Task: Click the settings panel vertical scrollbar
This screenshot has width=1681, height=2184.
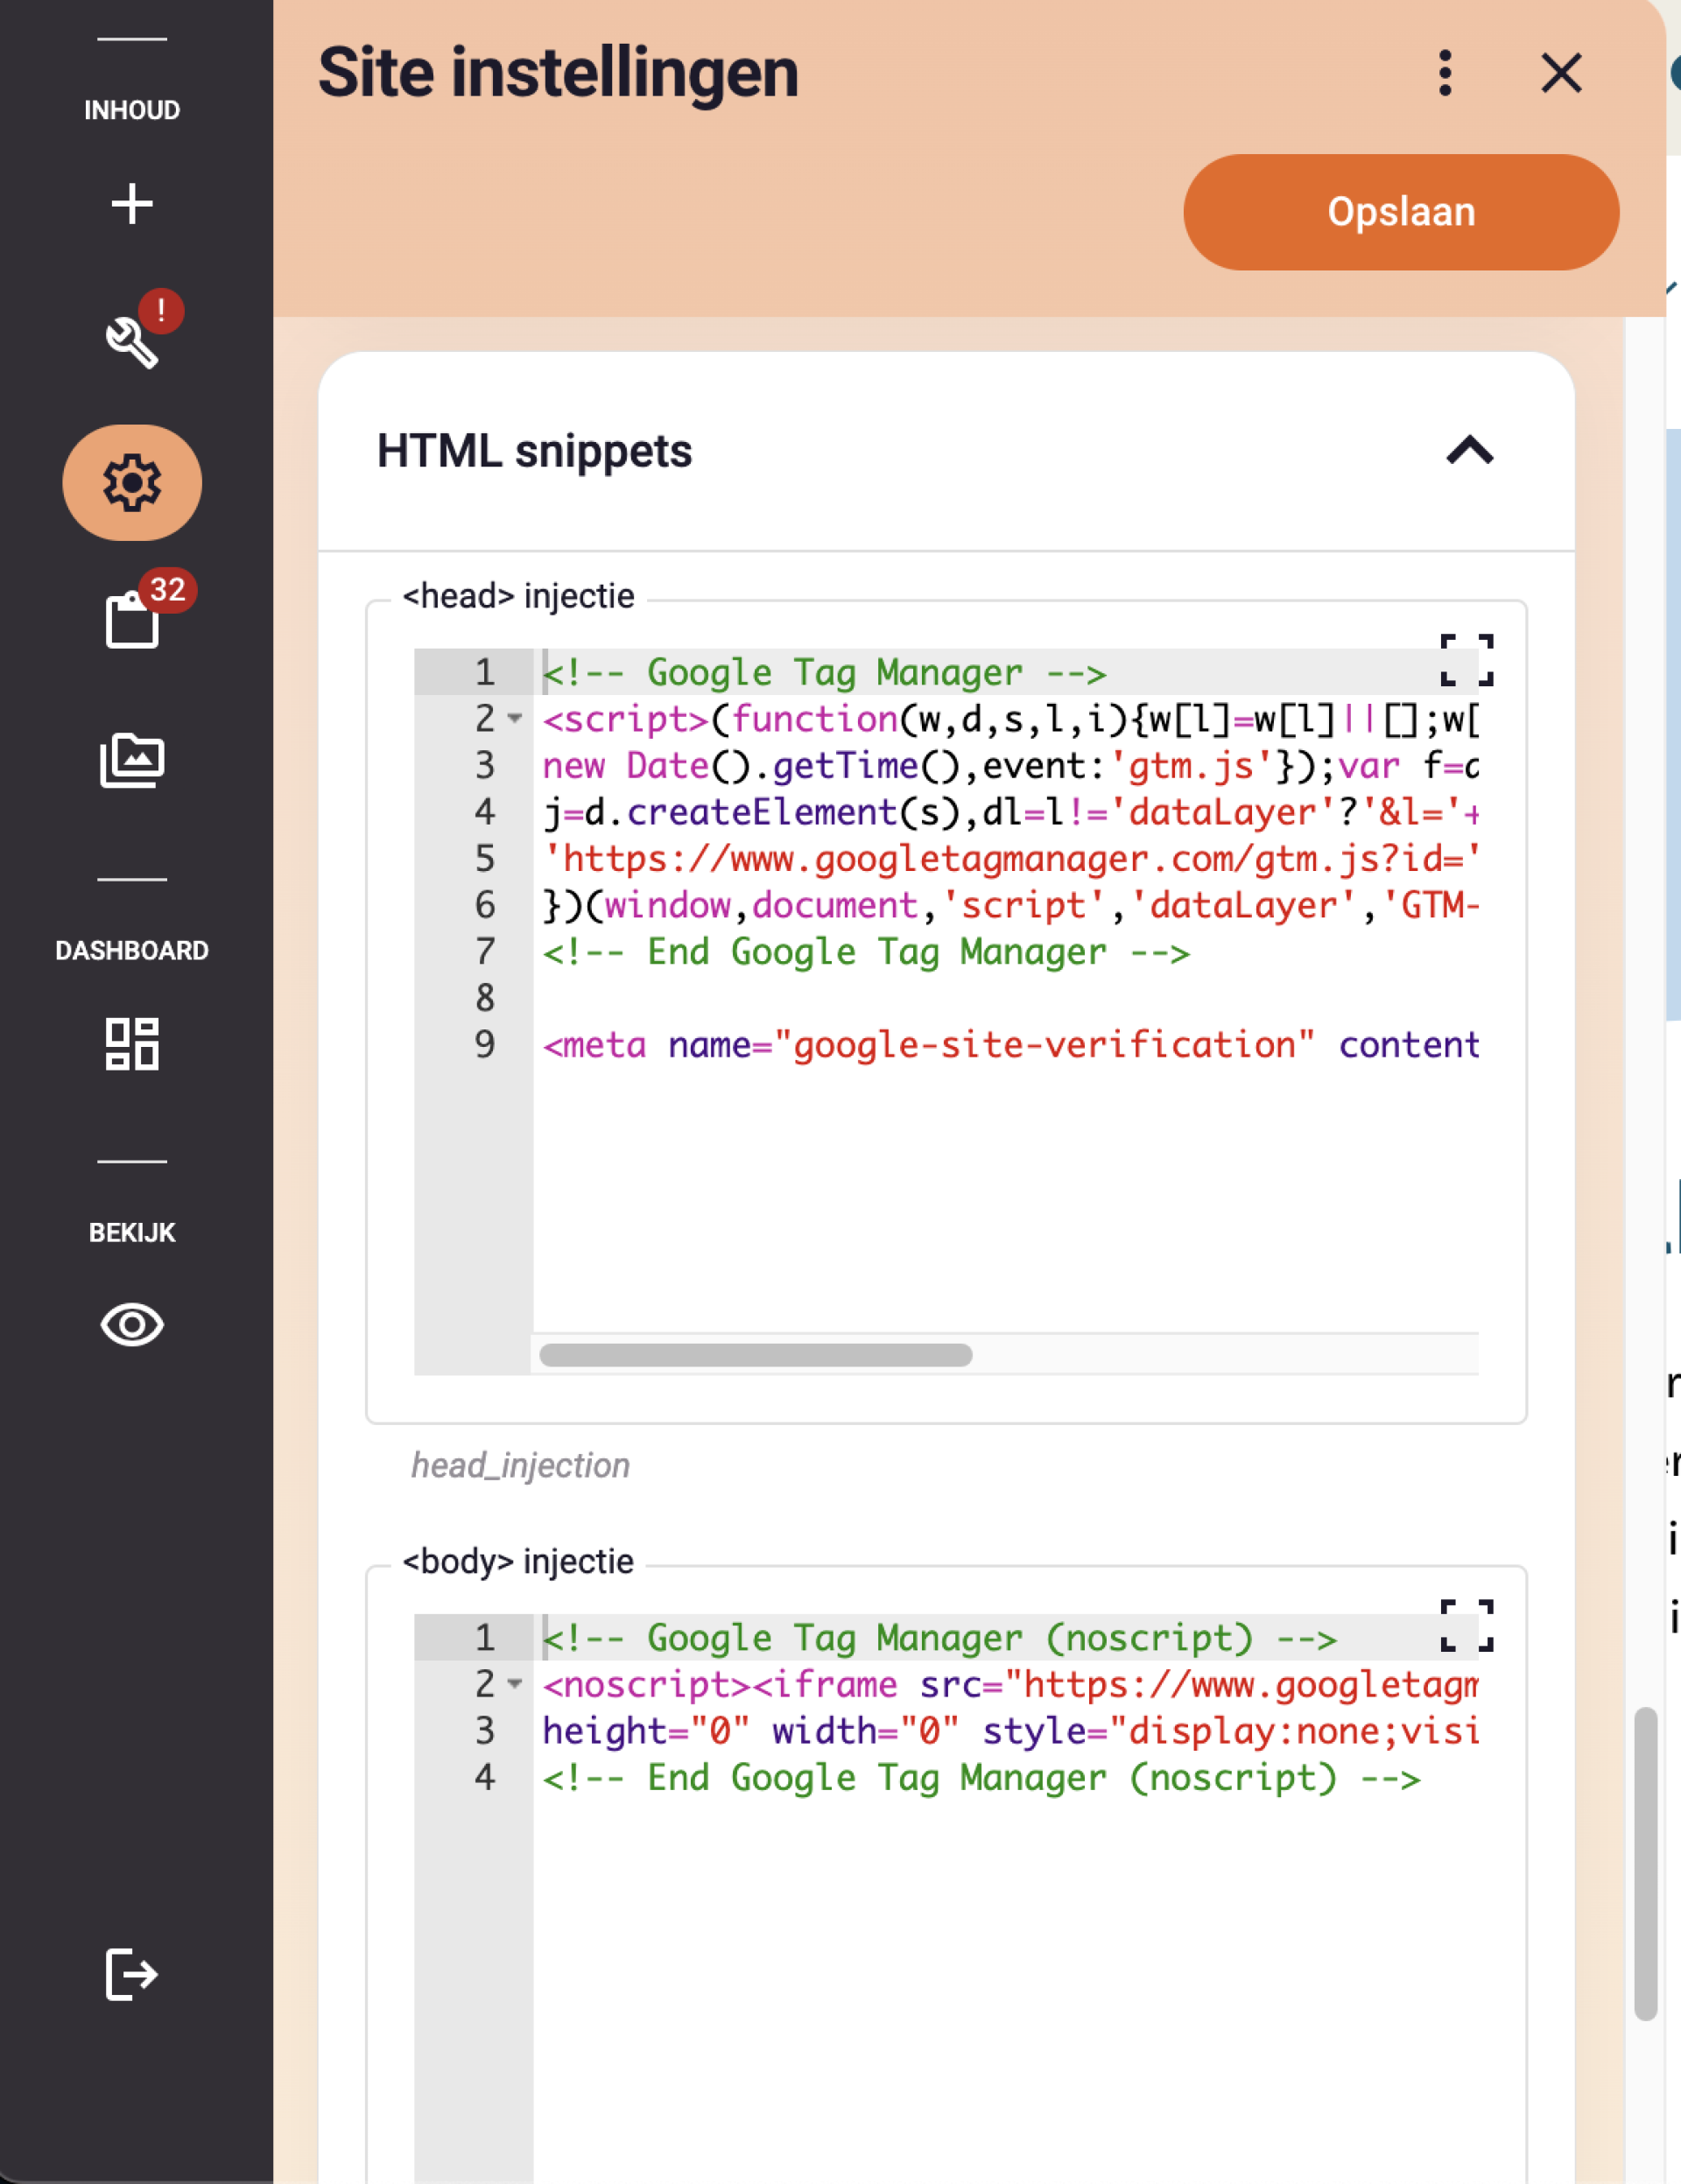Action: point(1645,1864)
